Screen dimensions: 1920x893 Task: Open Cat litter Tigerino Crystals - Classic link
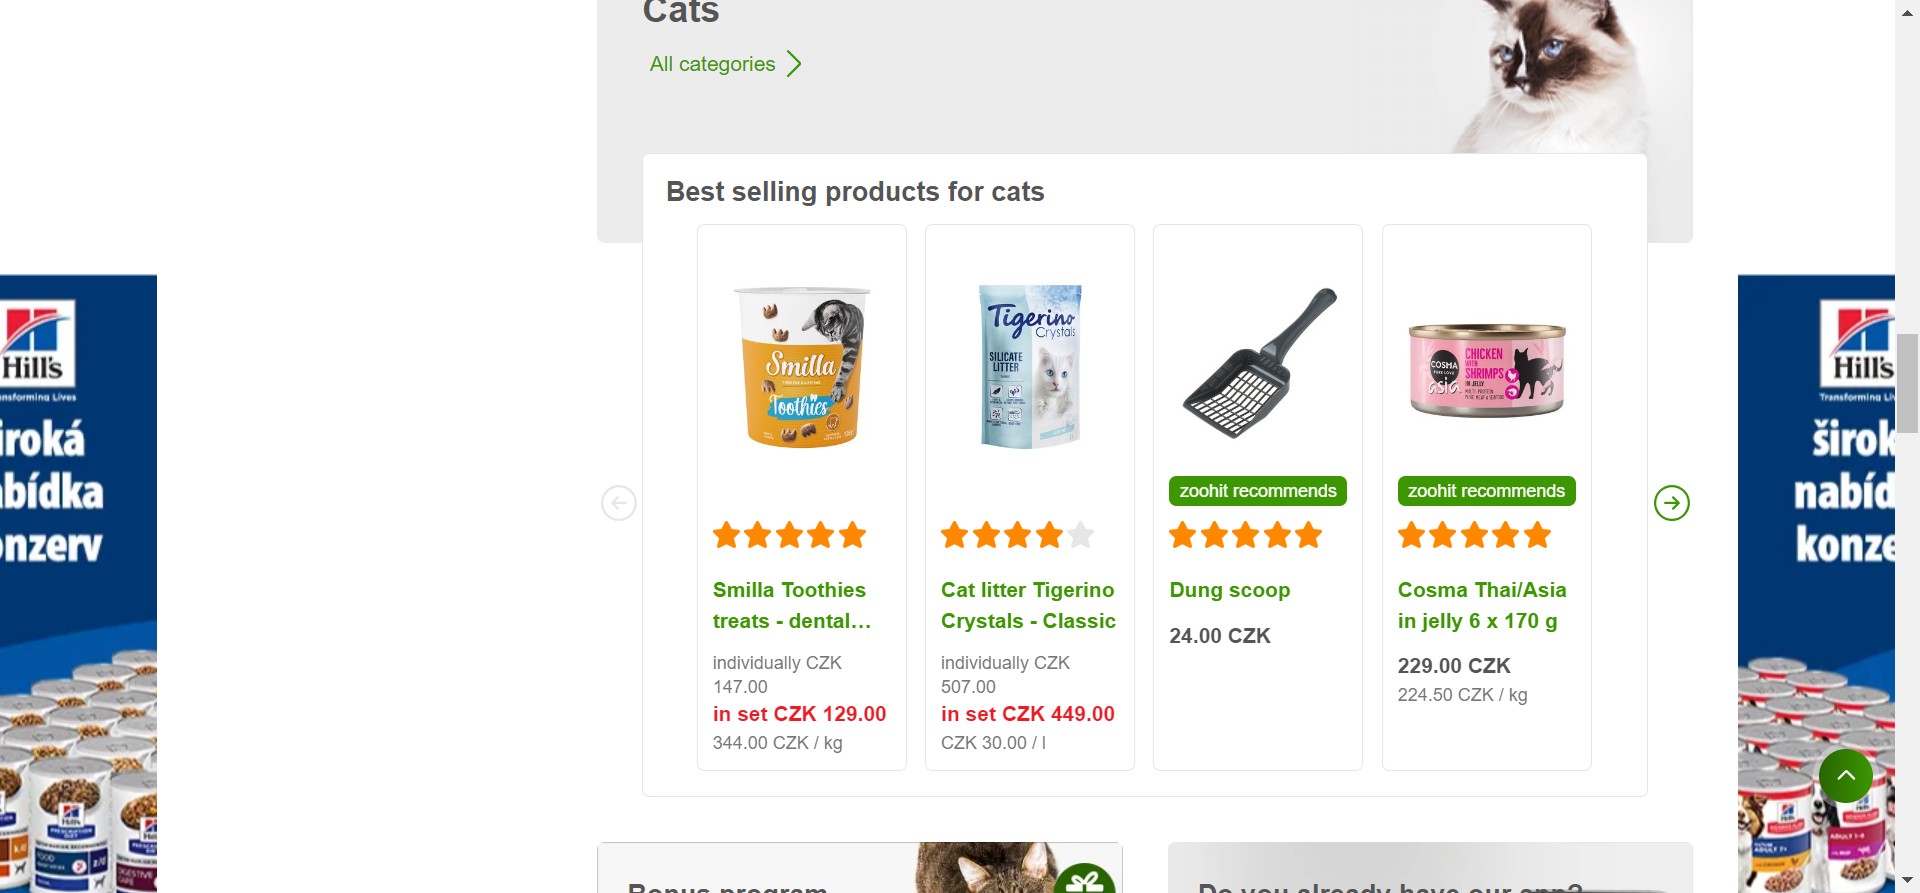[1028, 605]
